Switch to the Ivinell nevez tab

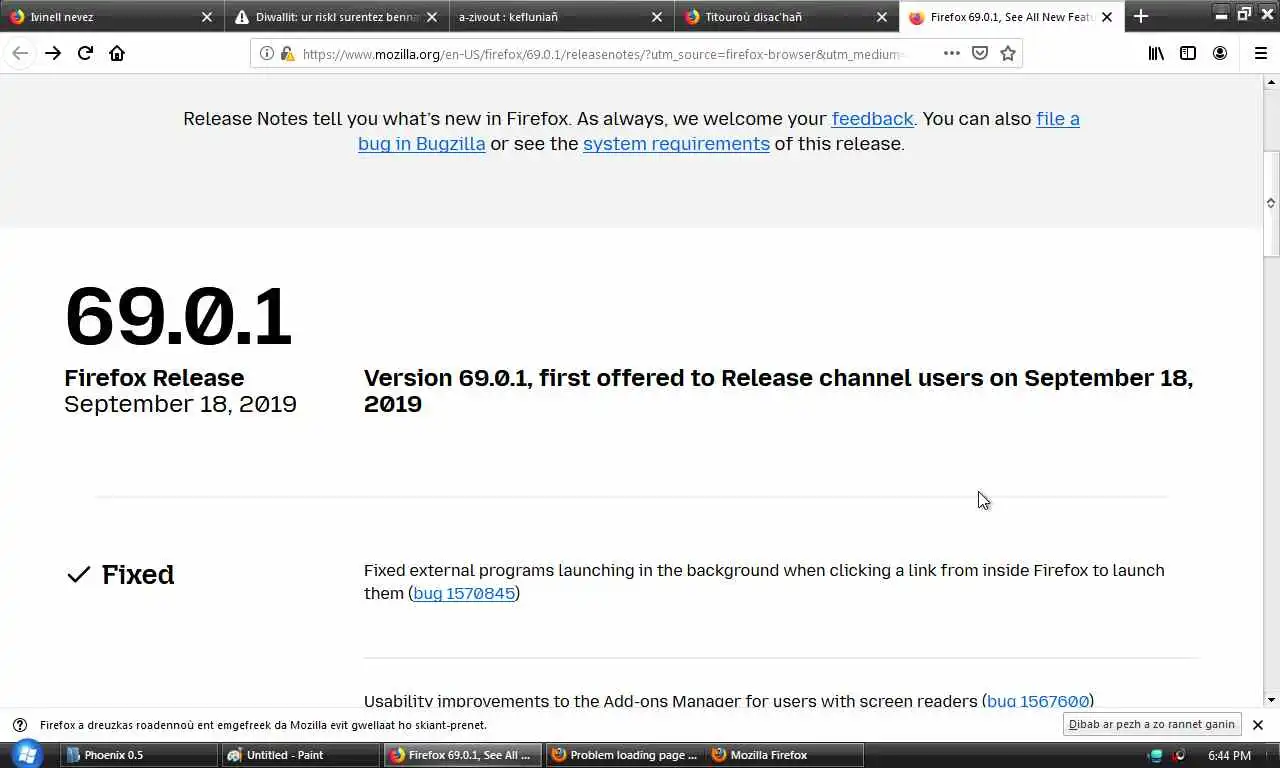tap(112, 17)
